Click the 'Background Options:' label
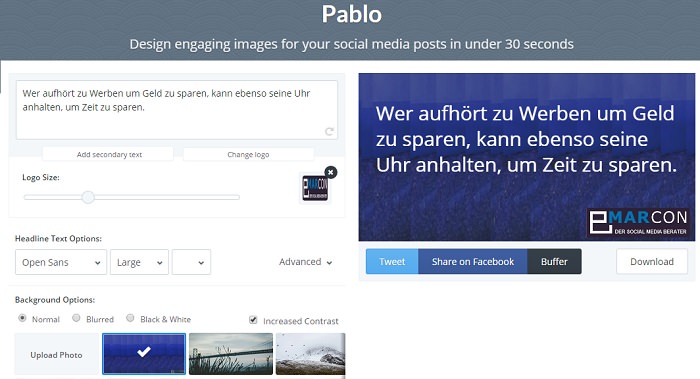This screenshot has width=700, height=379. 55,300
